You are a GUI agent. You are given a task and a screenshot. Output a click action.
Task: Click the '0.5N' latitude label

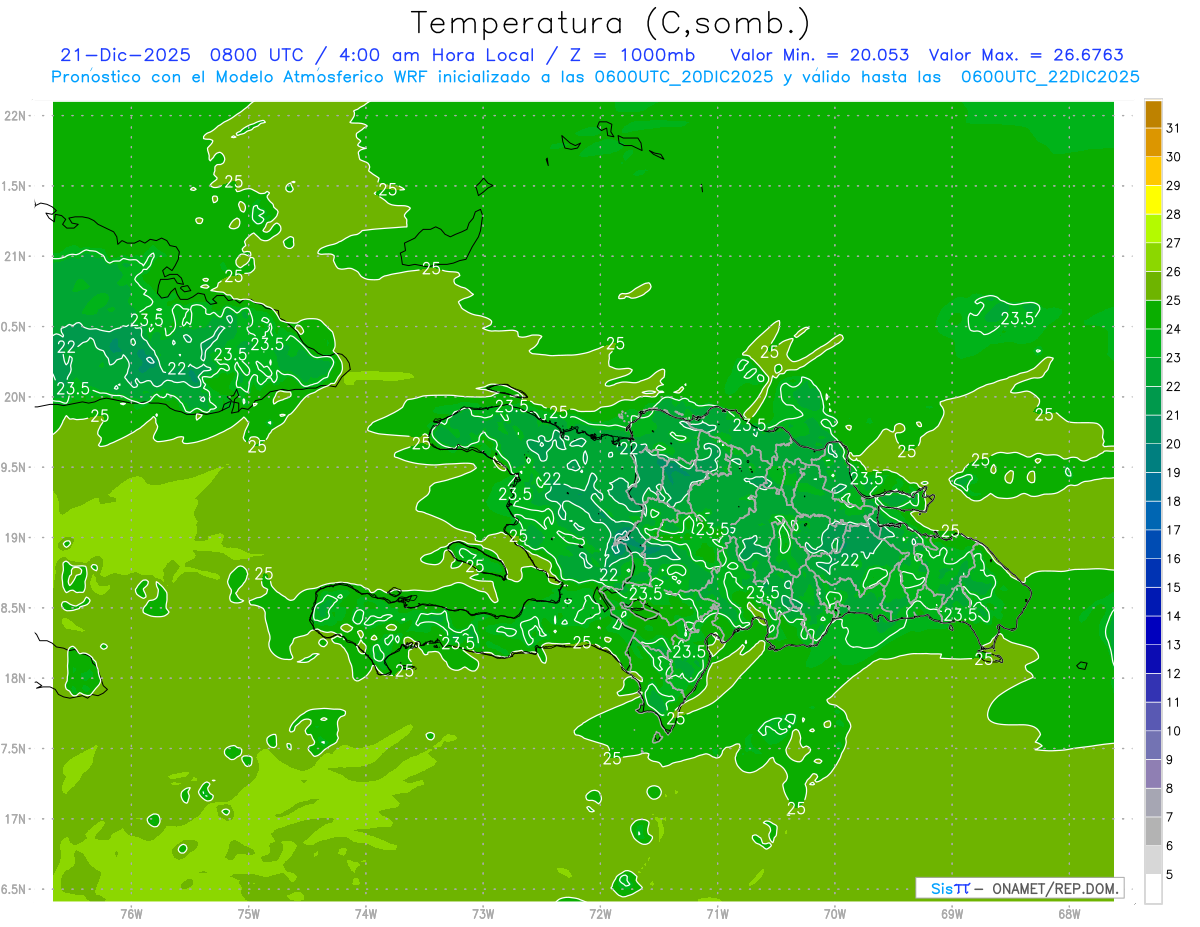15,327
